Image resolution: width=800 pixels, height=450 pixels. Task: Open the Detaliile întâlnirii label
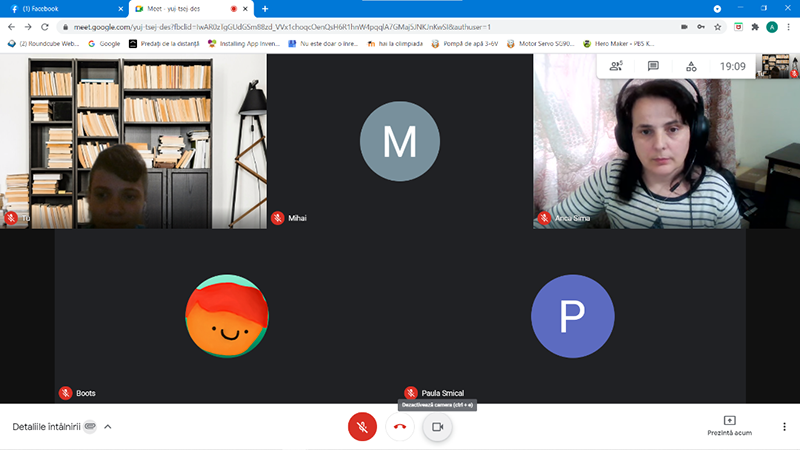point(46,427)
